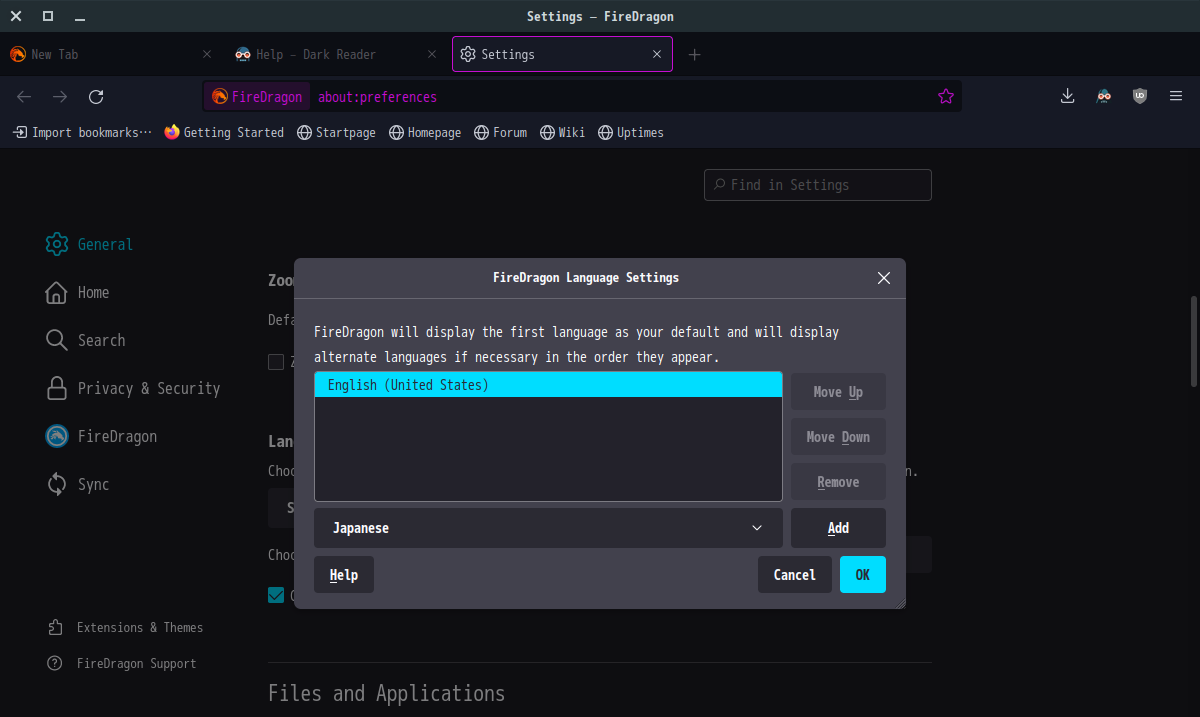
Task: Open the Sync settings category
Action: click(x=78, y=484)
